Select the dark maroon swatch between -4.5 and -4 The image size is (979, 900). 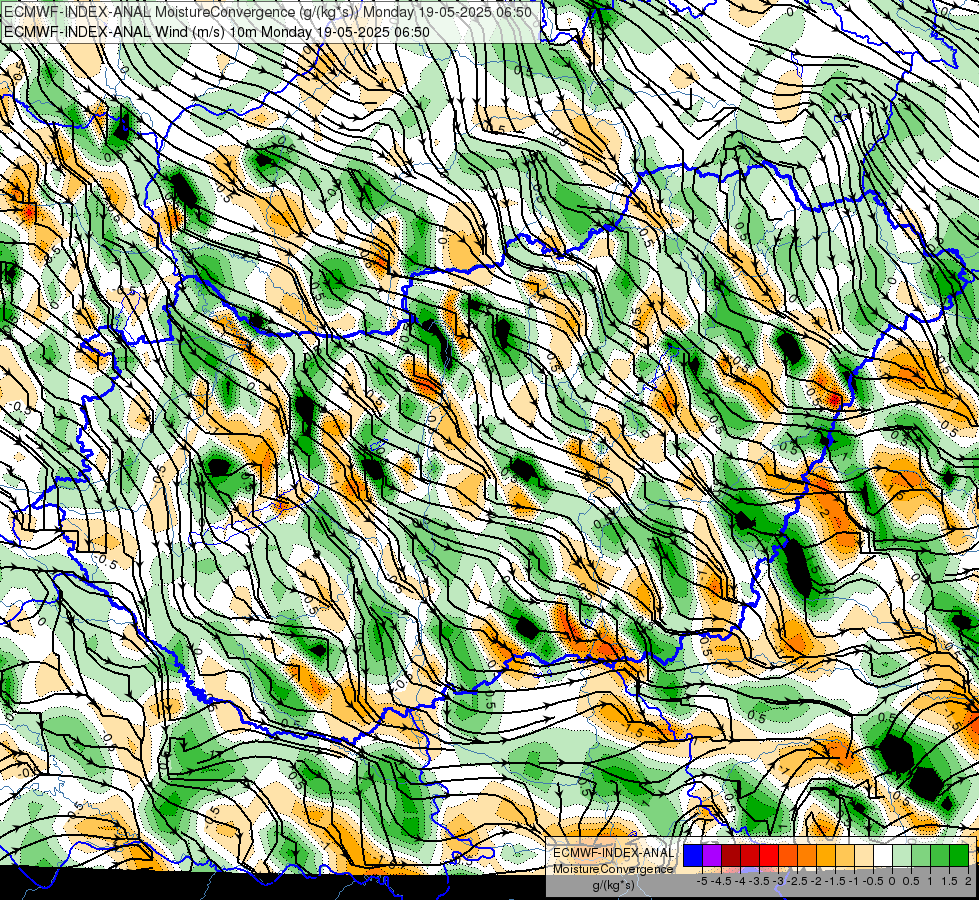click(731, 856)
